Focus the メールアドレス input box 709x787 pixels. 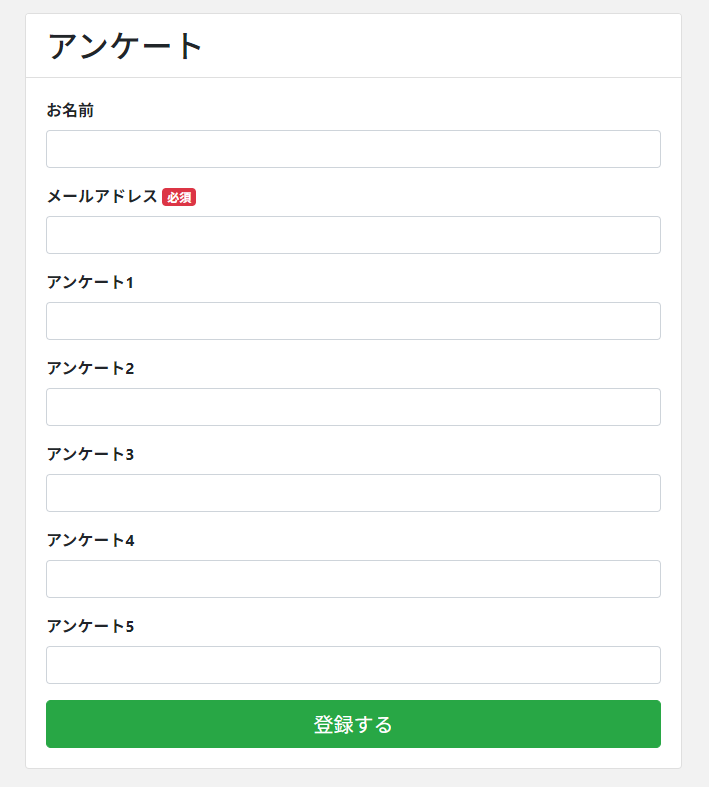coord(353,235)
